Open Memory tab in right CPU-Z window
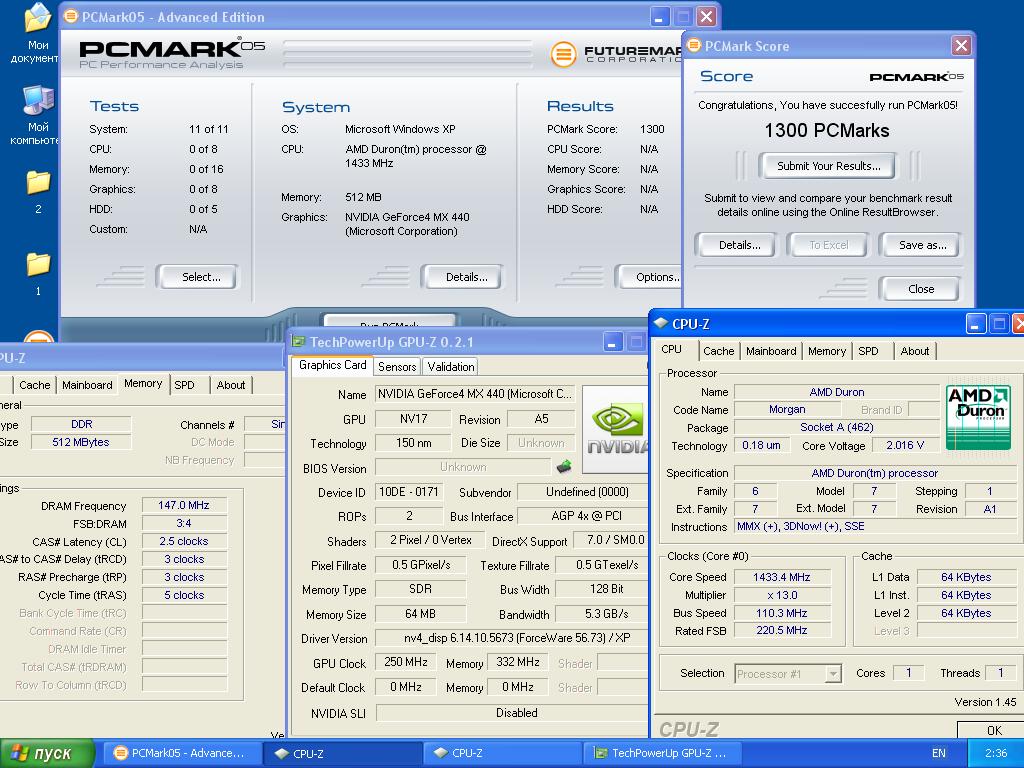 click(826, 351)
